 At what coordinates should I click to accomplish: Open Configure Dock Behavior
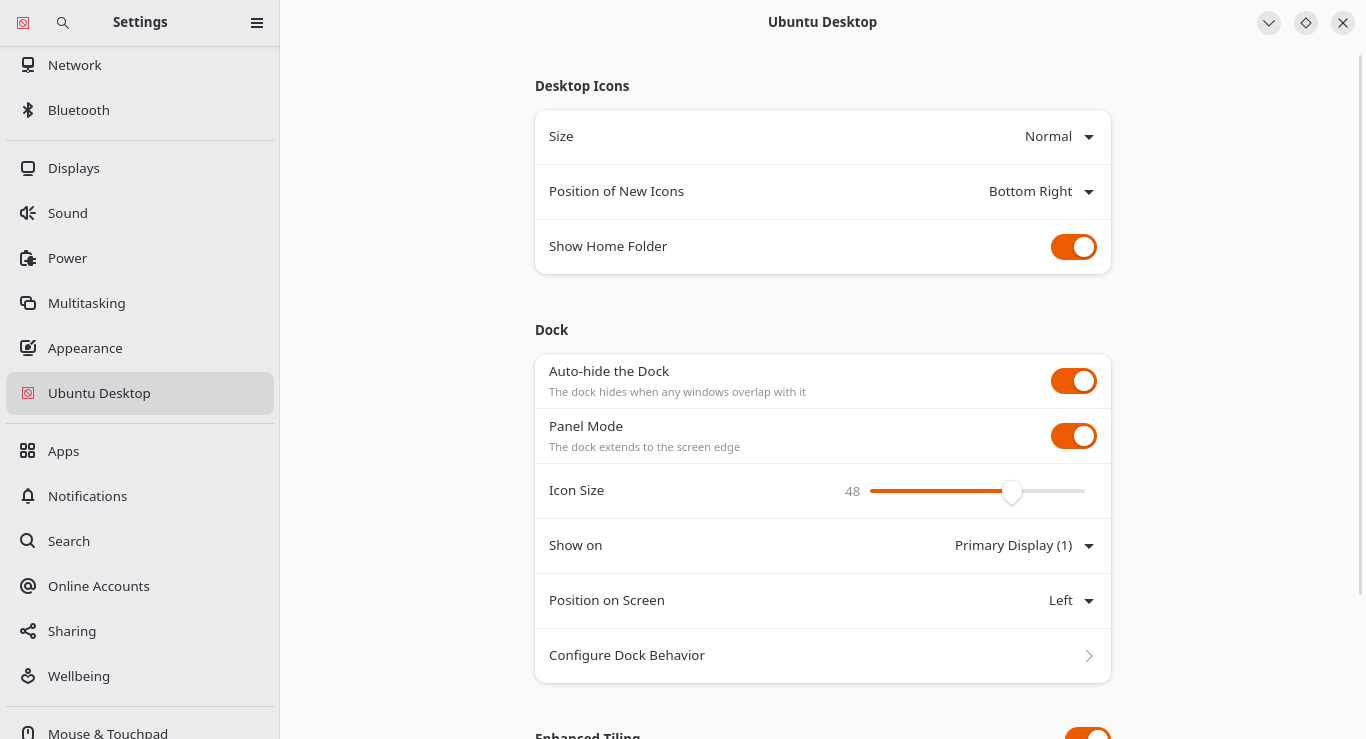[x=823, y=656]
